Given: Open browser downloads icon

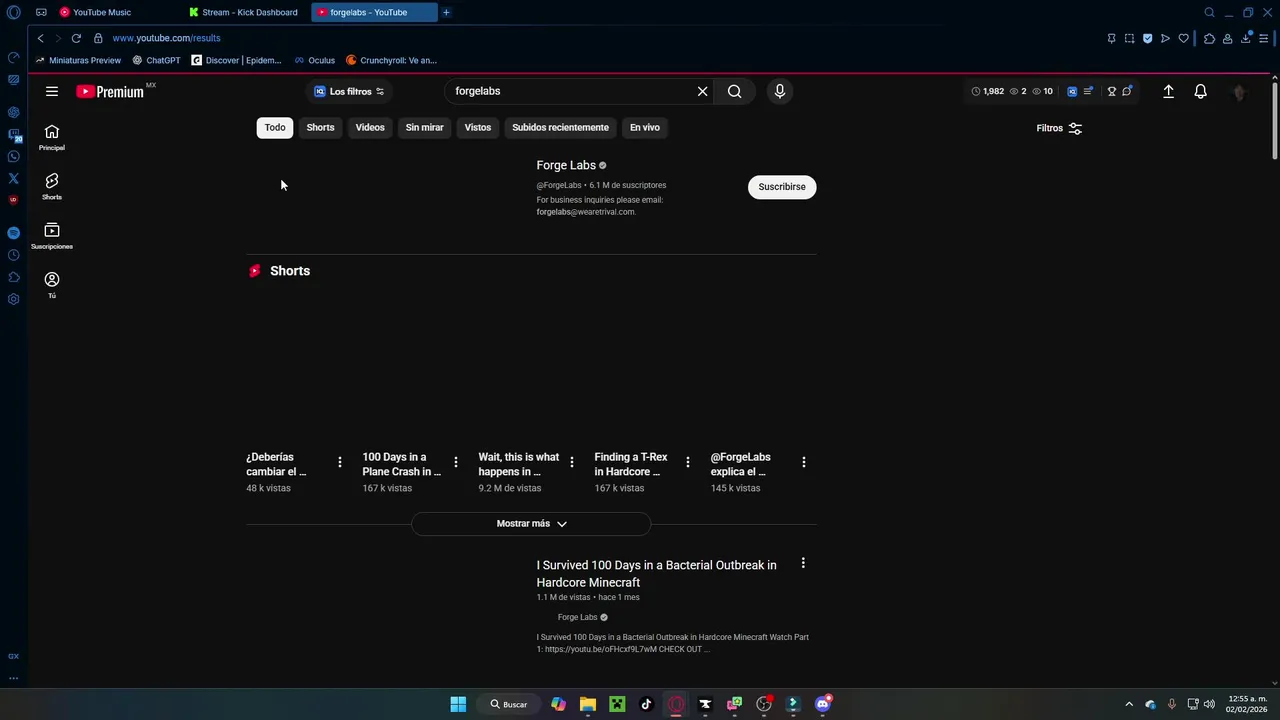Looking at the screenshot, I should [x=1246, y=38].
